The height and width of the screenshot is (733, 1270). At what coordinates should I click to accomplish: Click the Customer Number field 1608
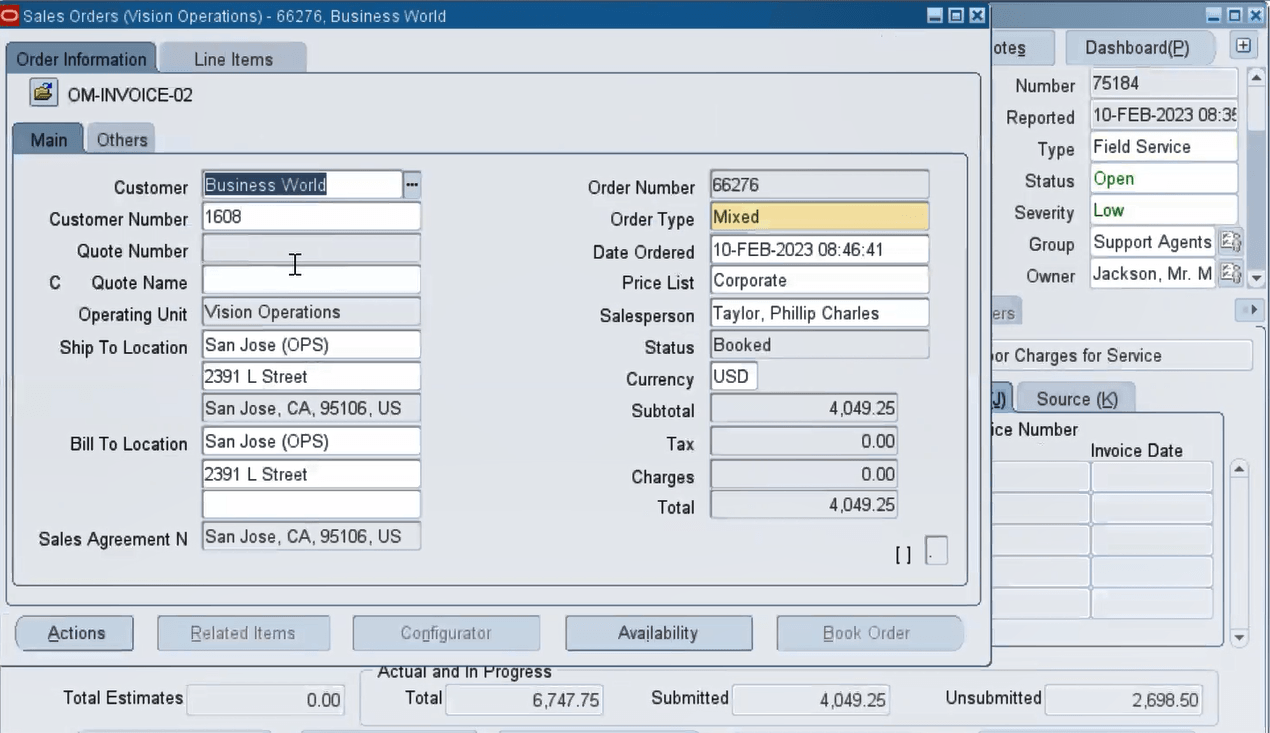pyautogui.click(x=311, y=216)
